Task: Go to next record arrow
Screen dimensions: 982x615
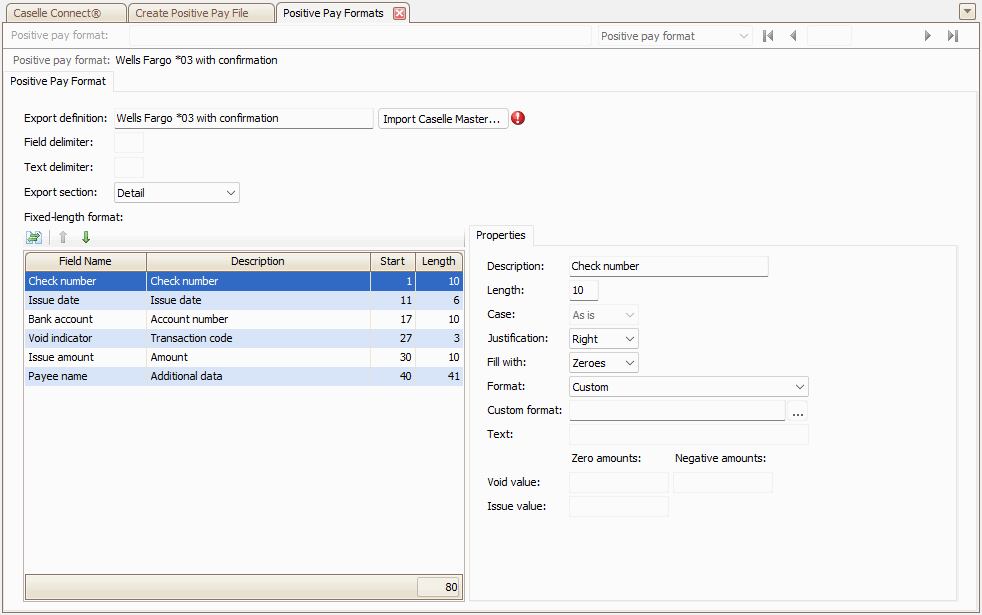Action: (928, 36)
